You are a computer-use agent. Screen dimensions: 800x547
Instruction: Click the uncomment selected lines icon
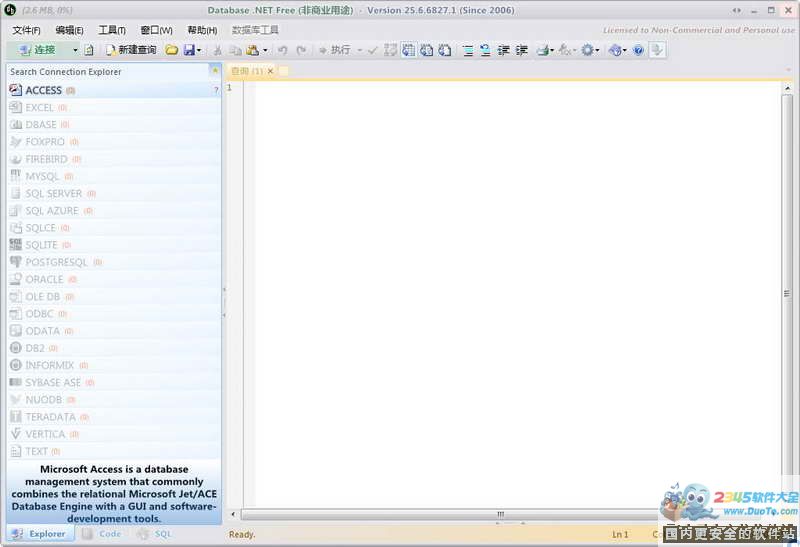pyautogui.click(x=485, y=50)
